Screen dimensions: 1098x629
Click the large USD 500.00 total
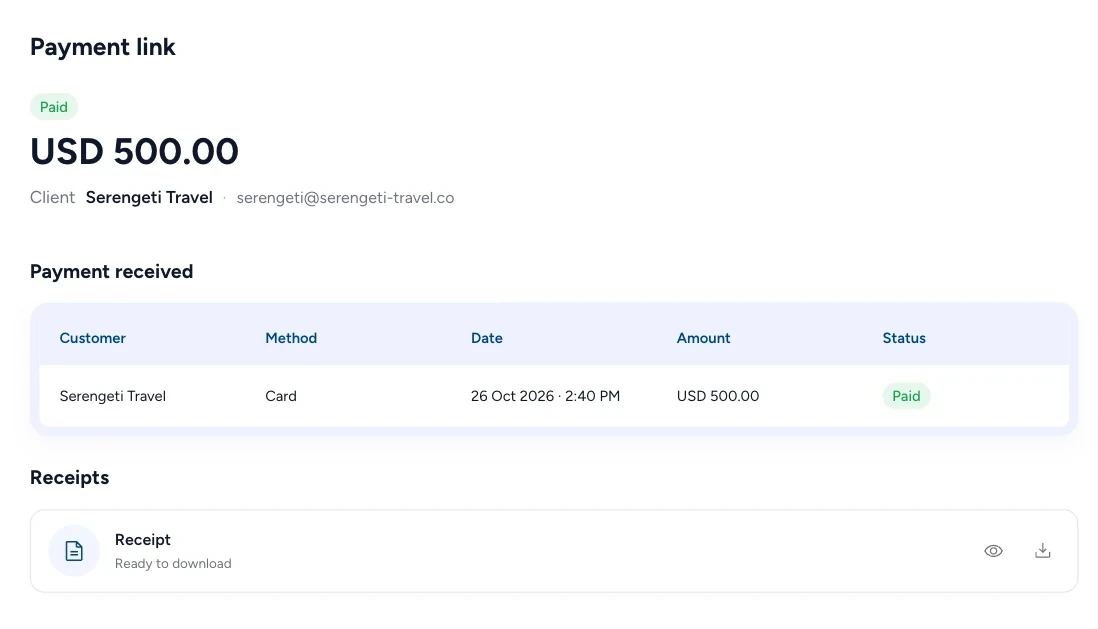134,151
